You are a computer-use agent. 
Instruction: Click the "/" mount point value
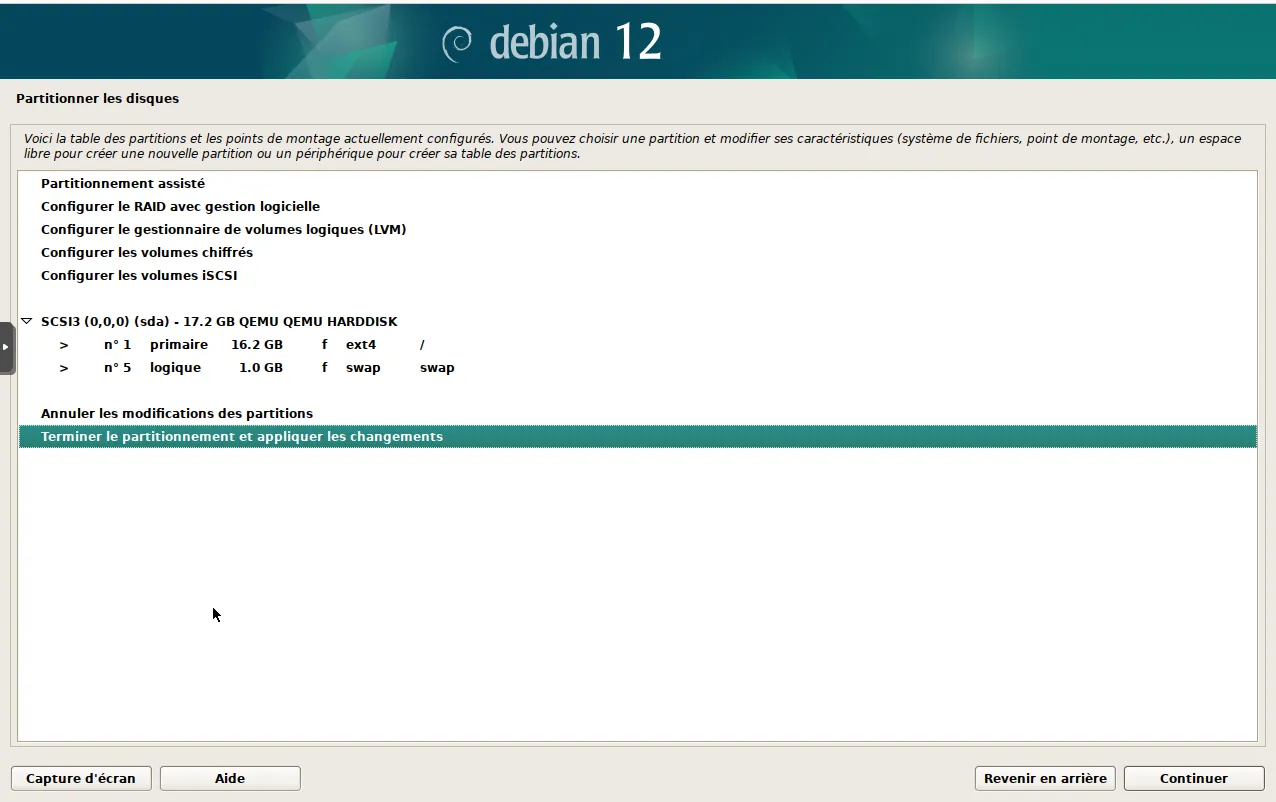(423, 345)
